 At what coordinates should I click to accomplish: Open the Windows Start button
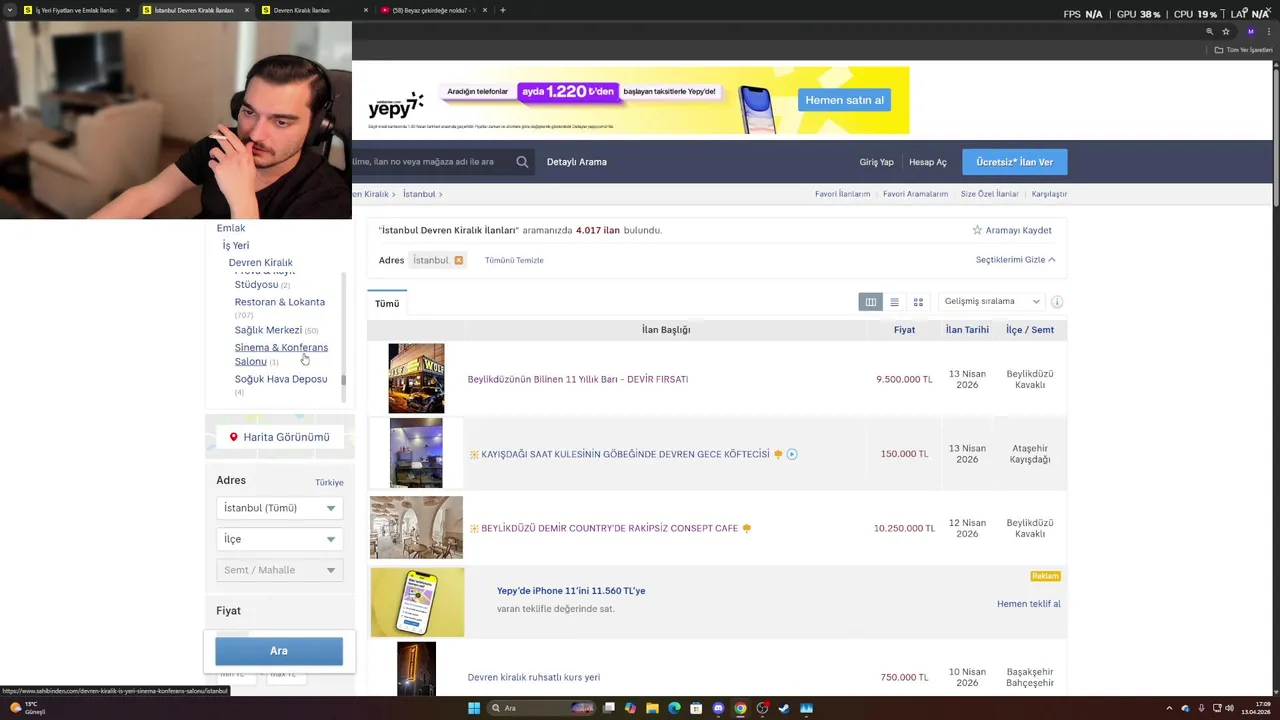point(474,708)
